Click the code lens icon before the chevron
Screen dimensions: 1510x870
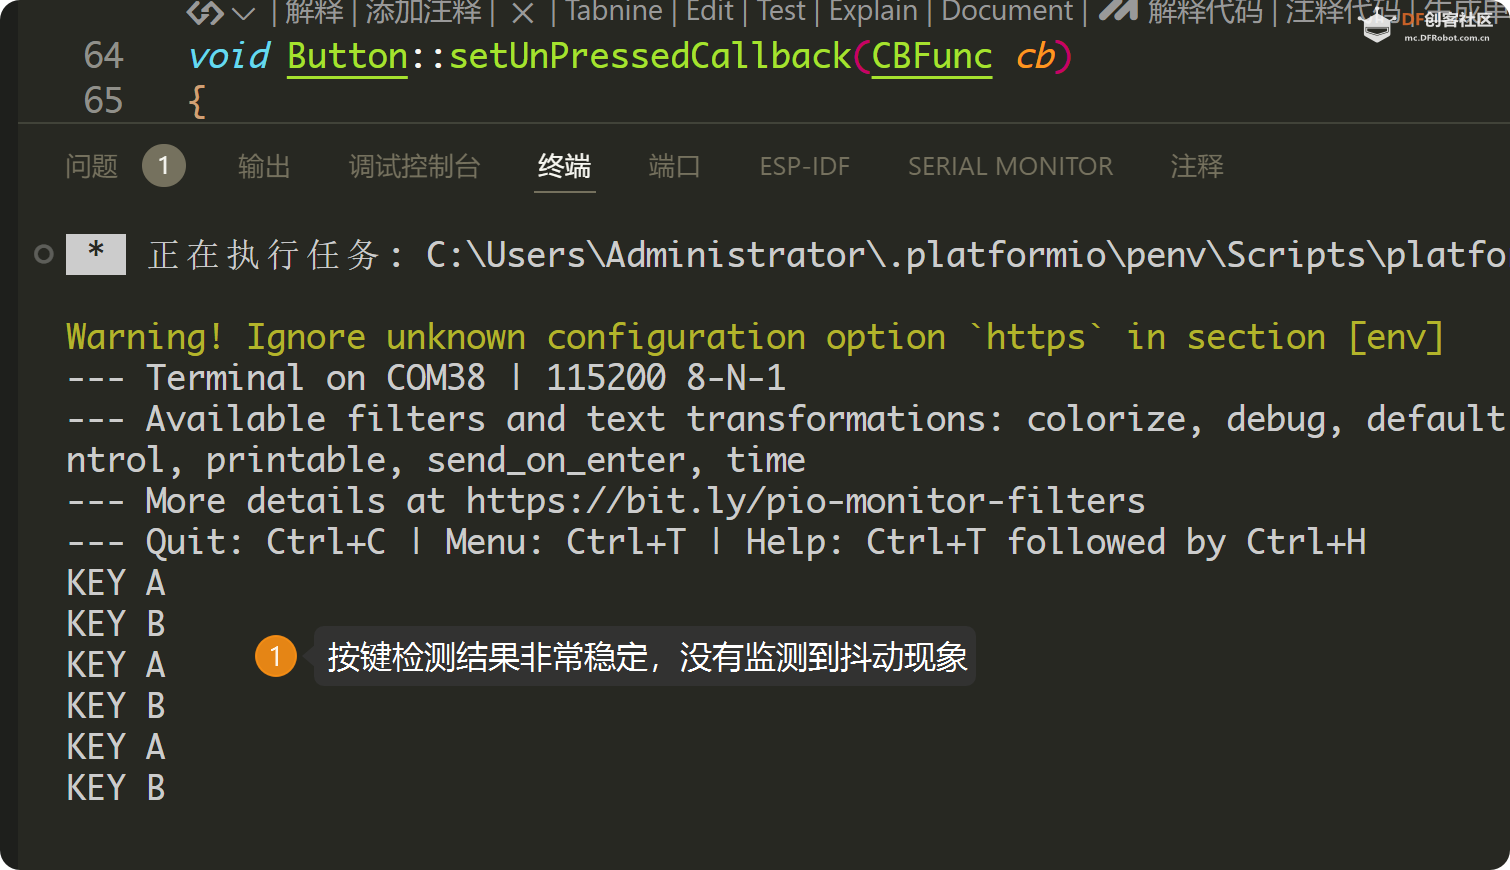pos(205,13)
